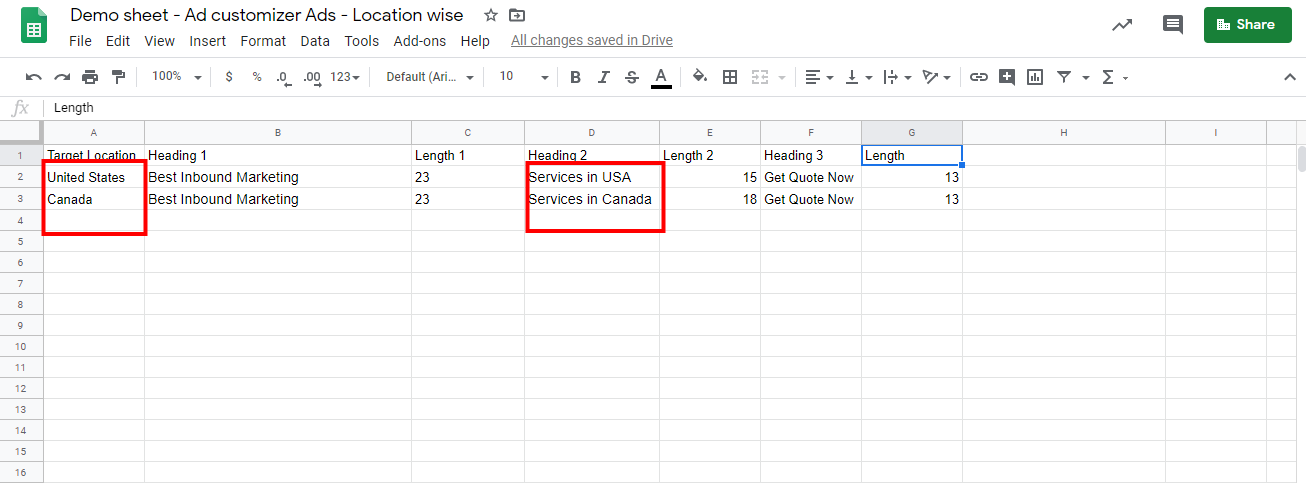Open comment history speech bubble
This screenshot has height=483, width=1306.
click(1173, 25)
